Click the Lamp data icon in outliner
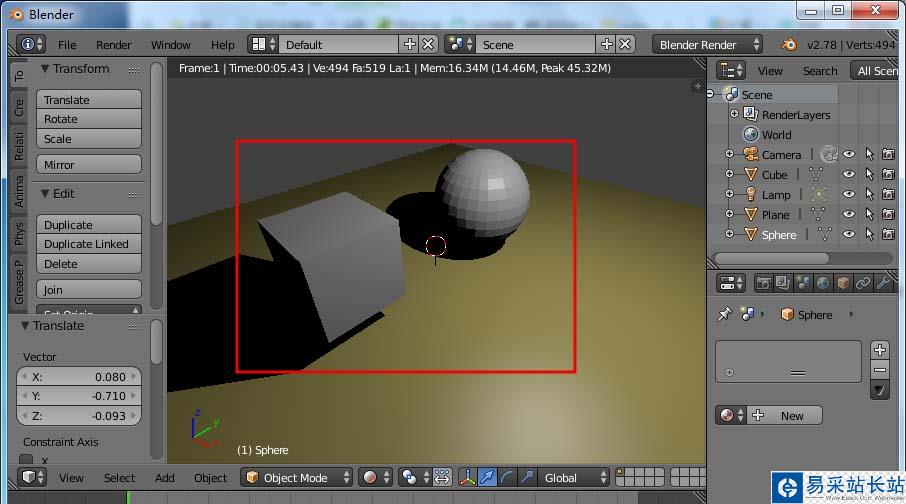906x504 pixels. [x=819, y=194]
